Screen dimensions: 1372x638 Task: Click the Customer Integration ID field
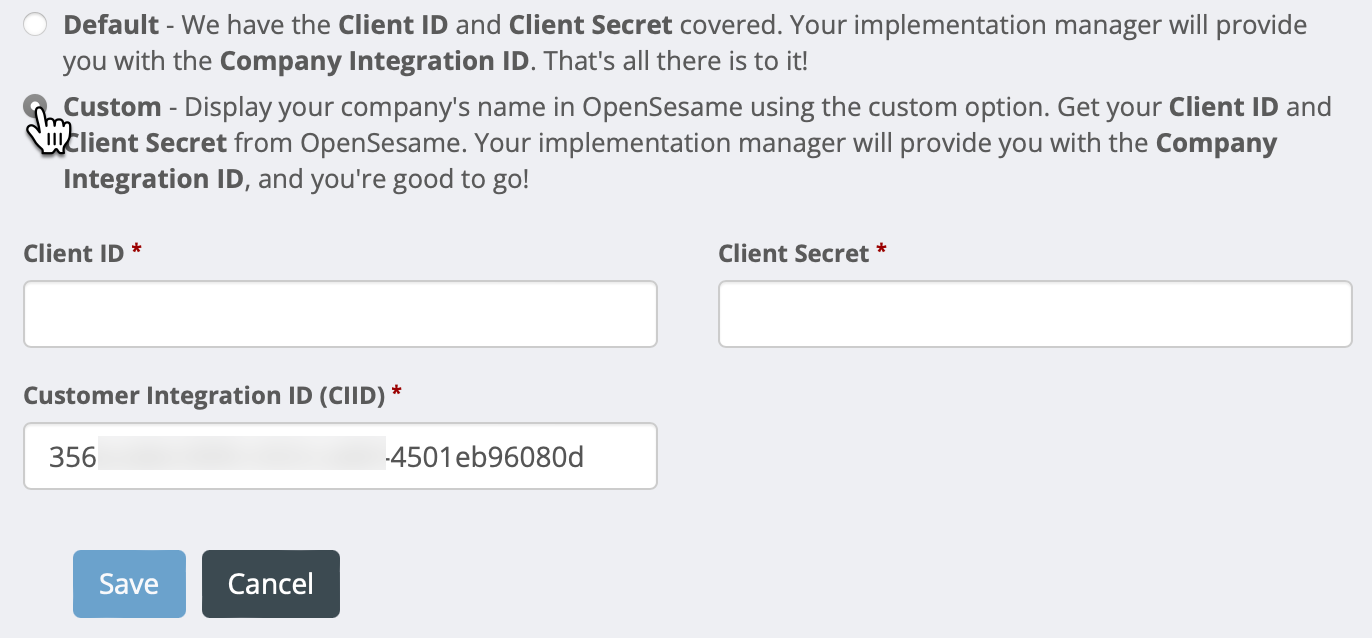point(340,456)
